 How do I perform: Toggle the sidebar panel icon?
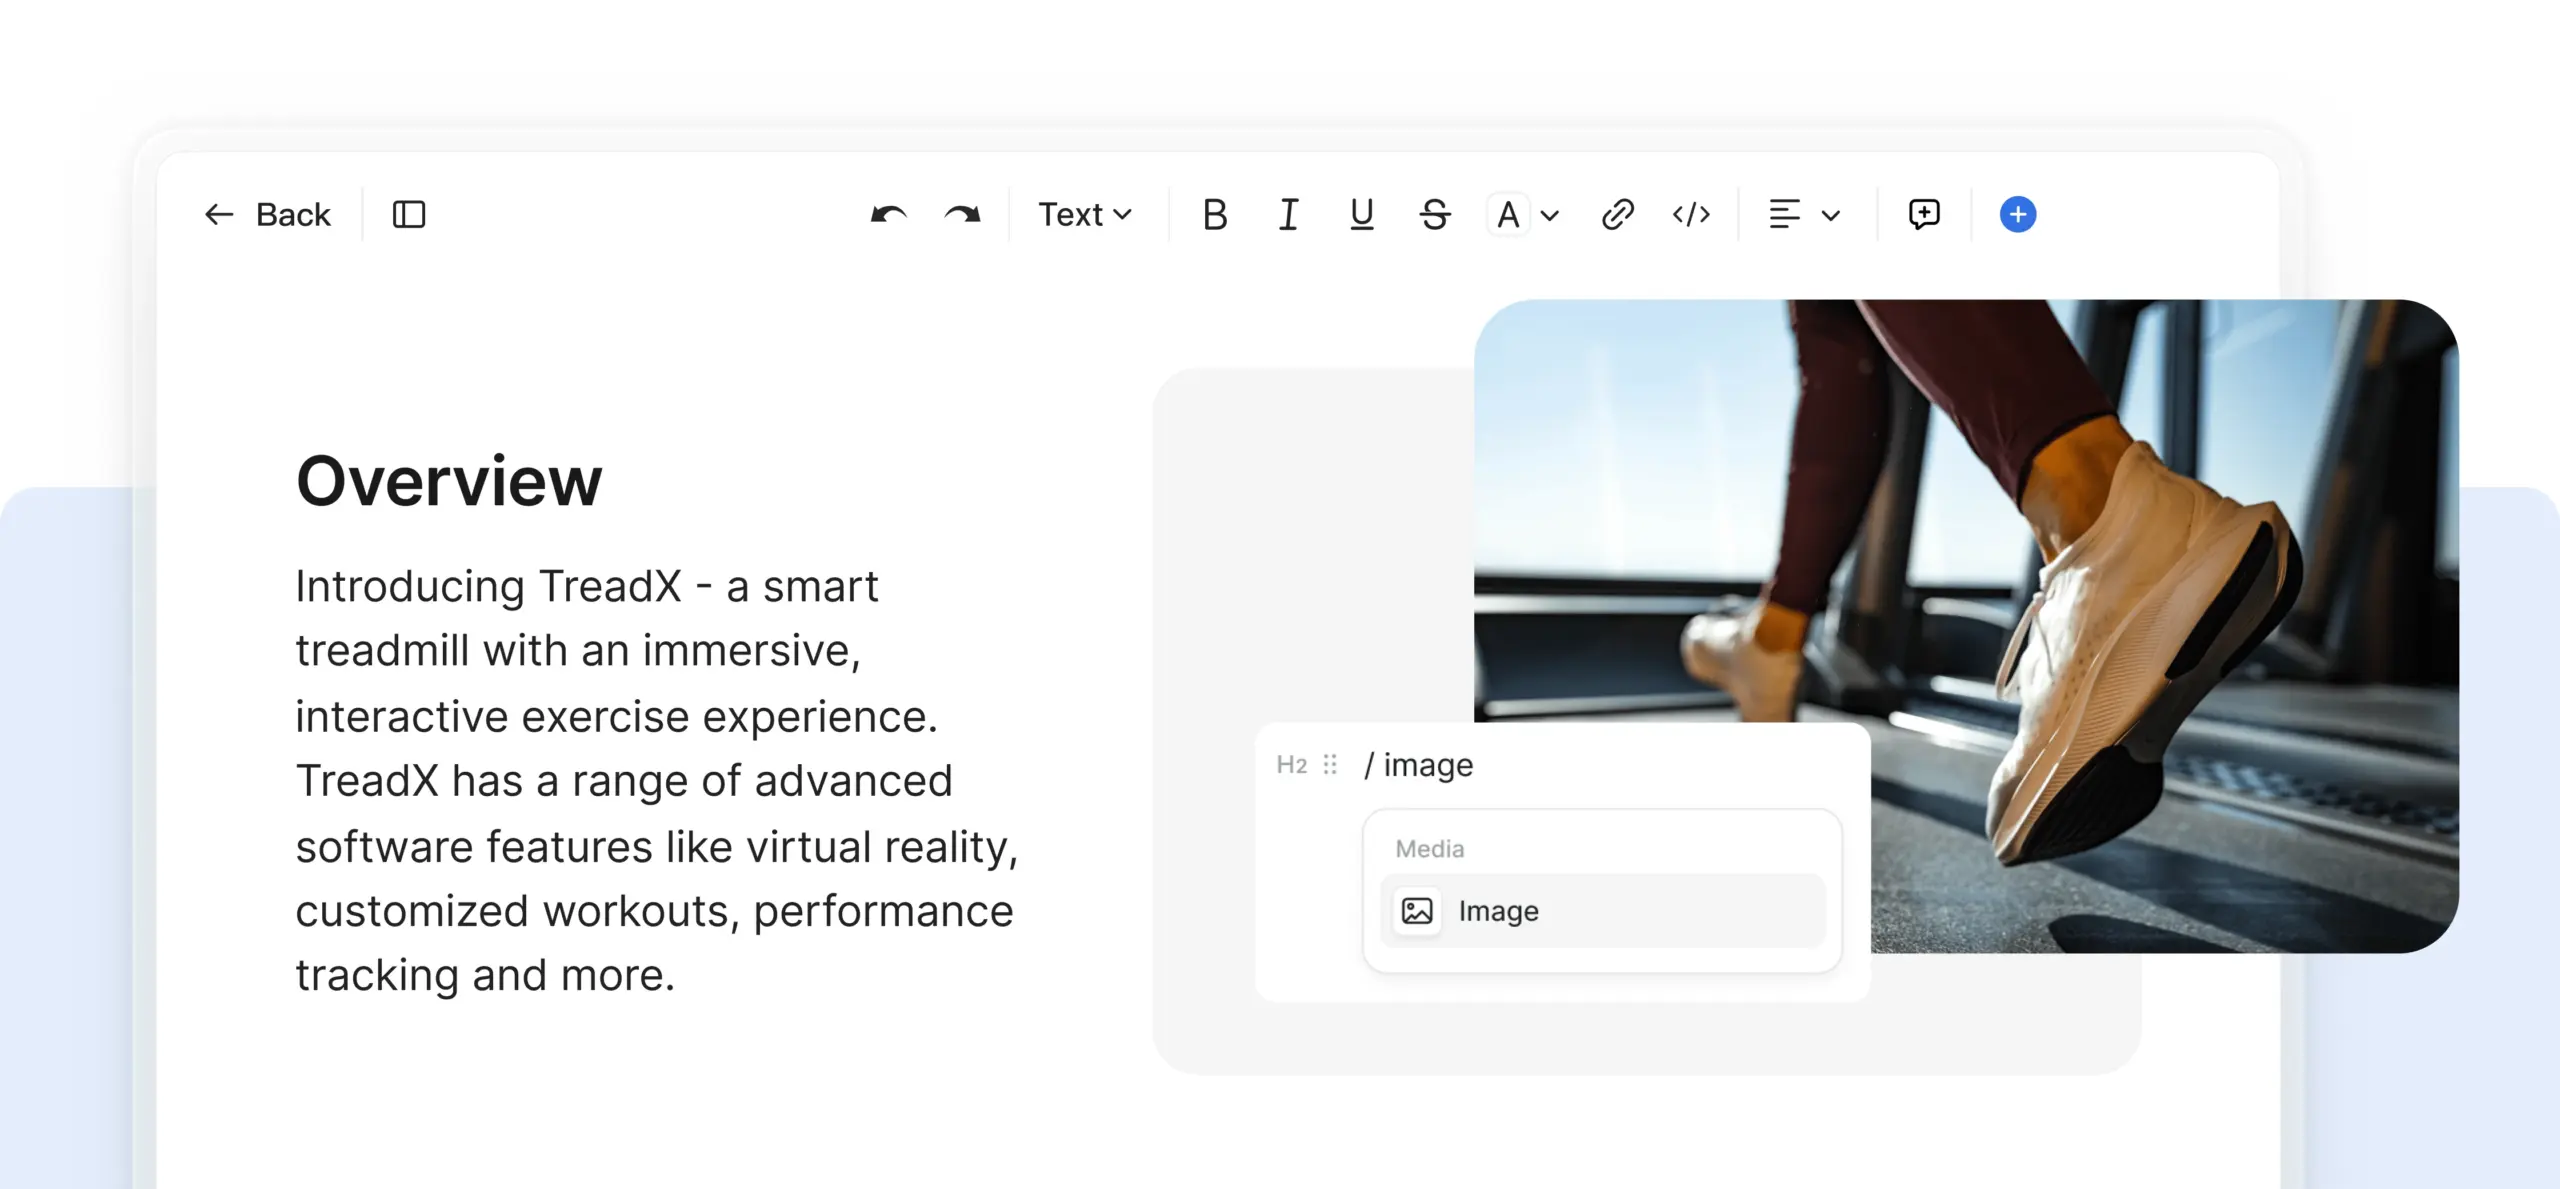click(409, 214)
